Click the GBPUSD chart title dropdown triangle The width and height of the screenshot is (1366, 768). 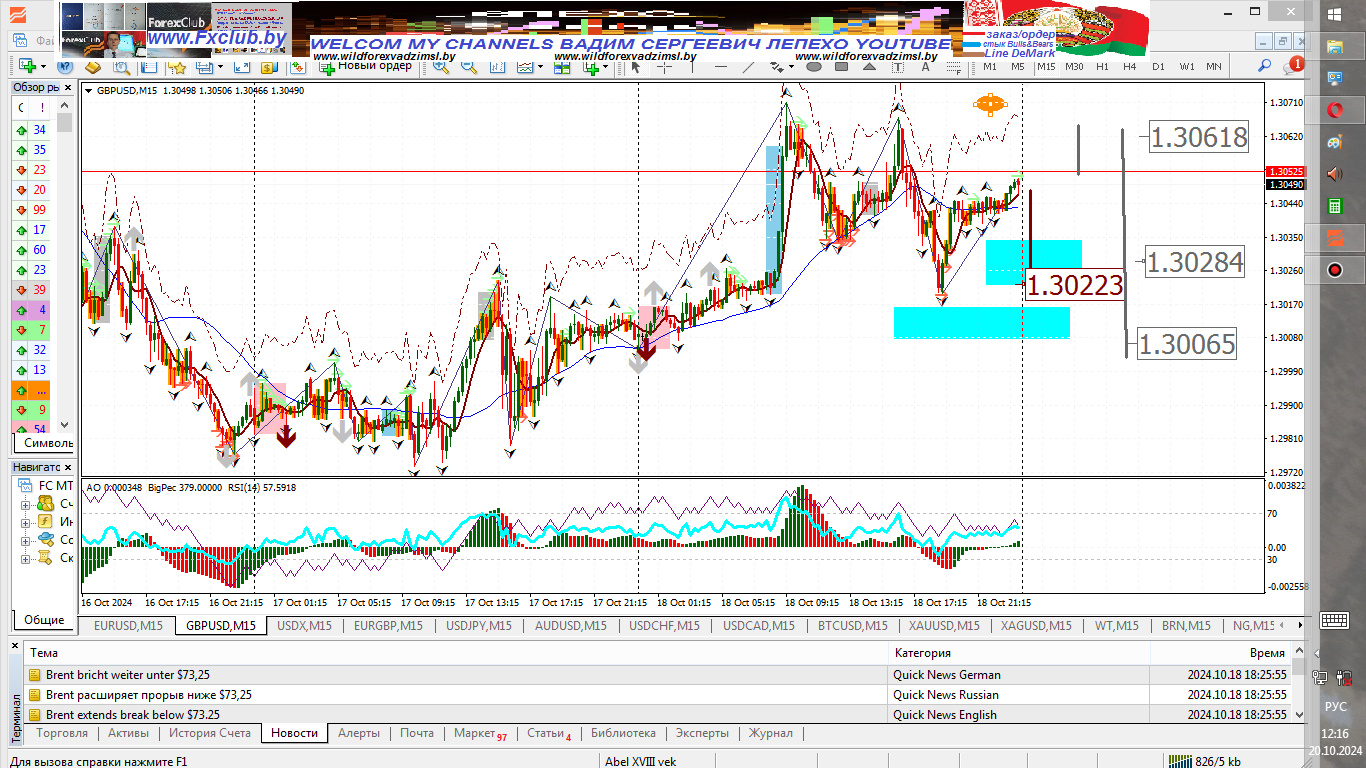(90, 91)
